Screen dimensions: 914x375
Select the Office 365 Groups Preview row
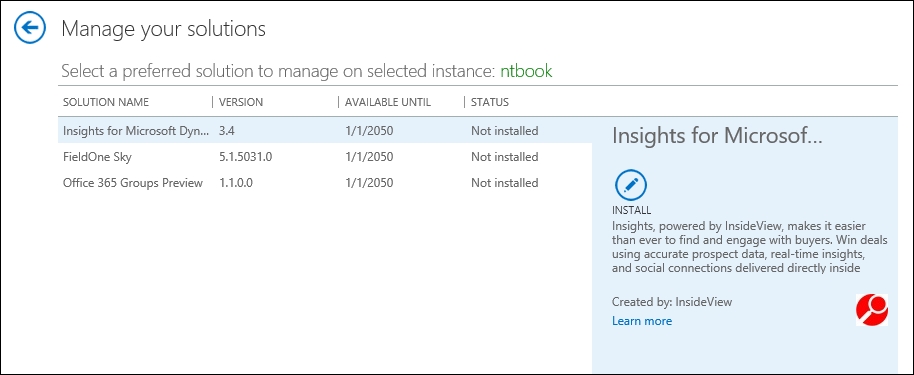[325, 183]
